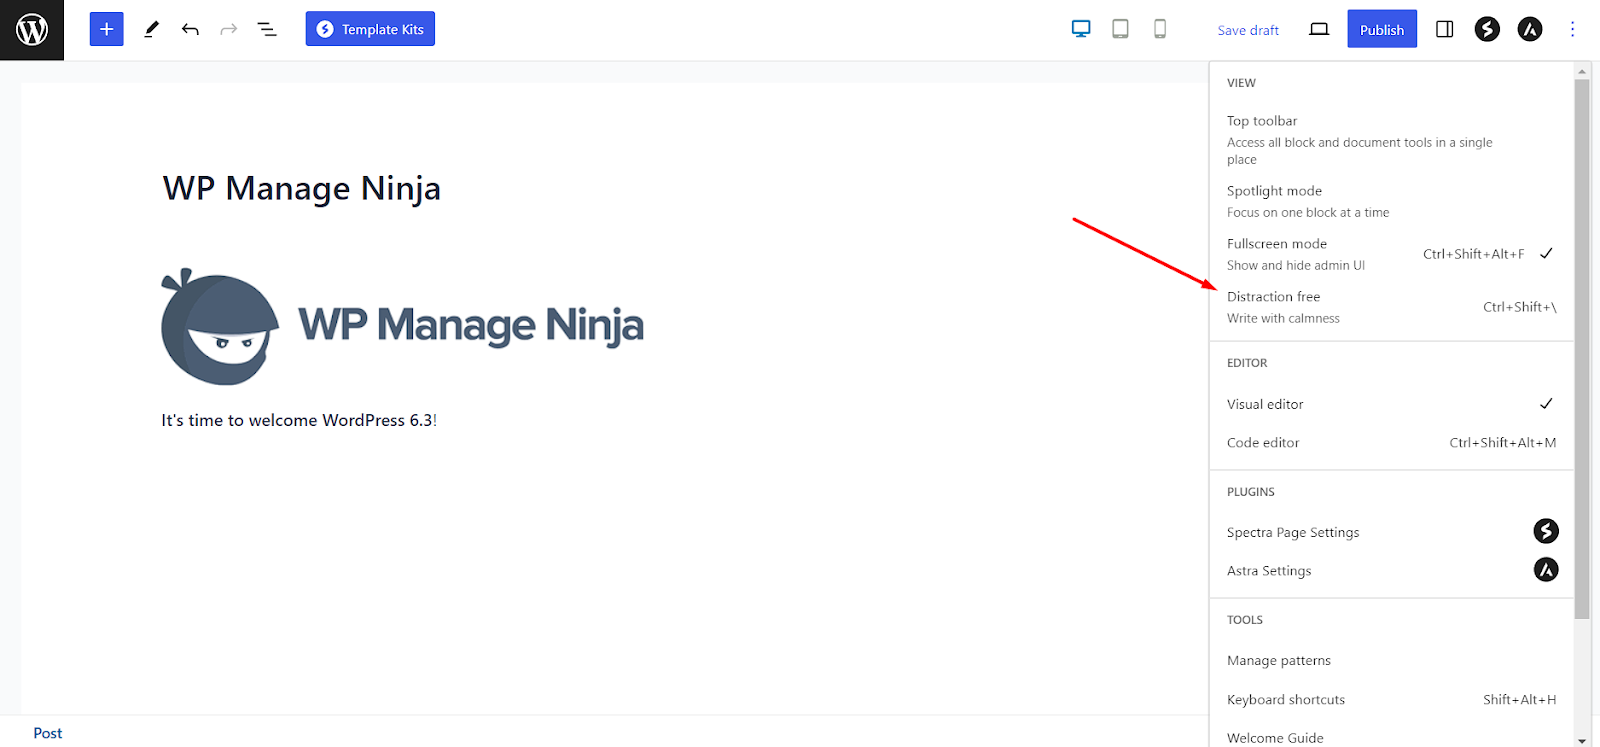Click Spectra icon in Plugins section
Screen dimensions: 1600x747
[1546, 531]
